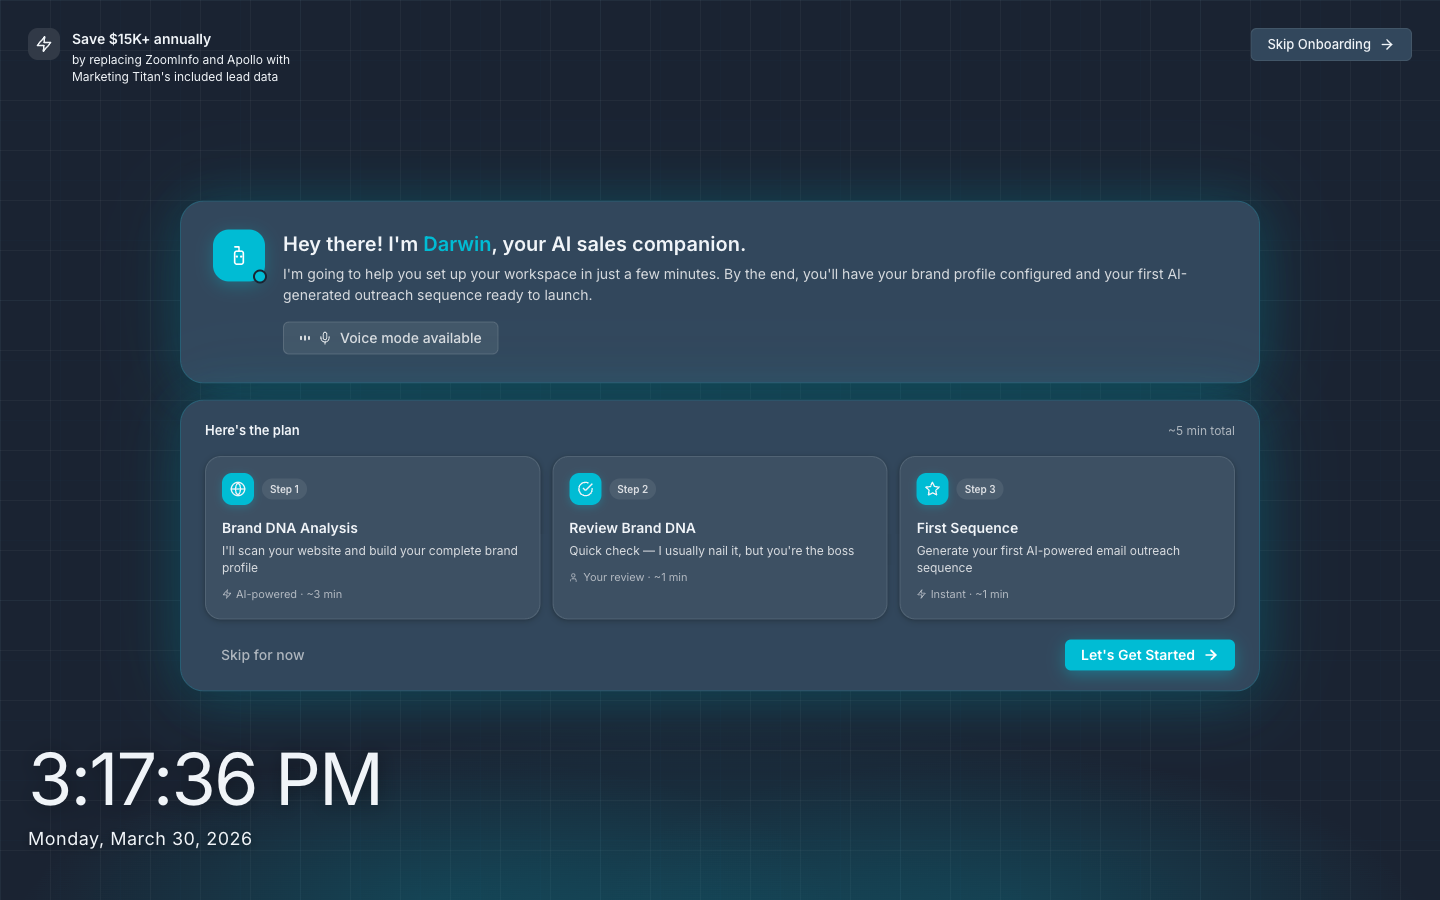Click the 'Skip for now' link

tap(262, 655)
